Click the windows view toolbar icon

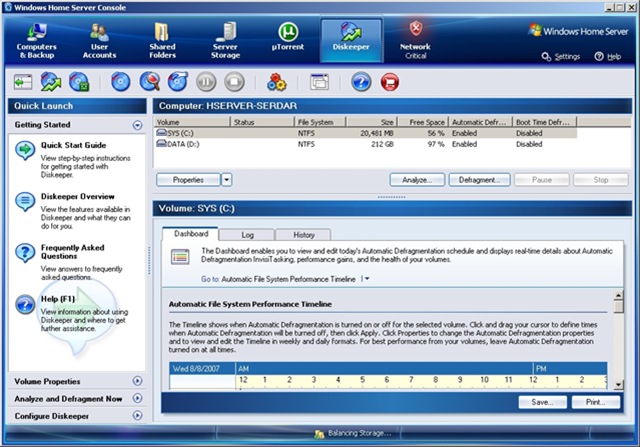point(319,82)
